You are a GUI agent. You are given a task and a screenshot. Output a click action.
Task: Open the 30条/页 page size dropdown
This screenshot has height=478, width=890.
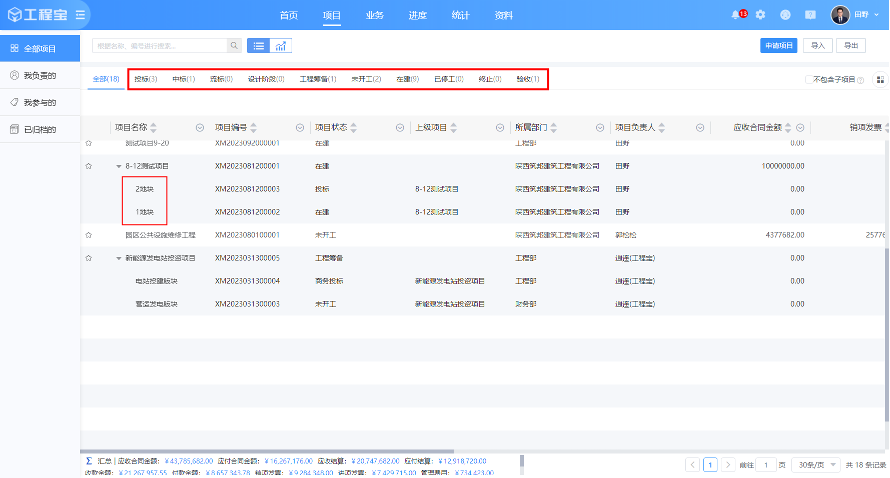tap(817, 465)
